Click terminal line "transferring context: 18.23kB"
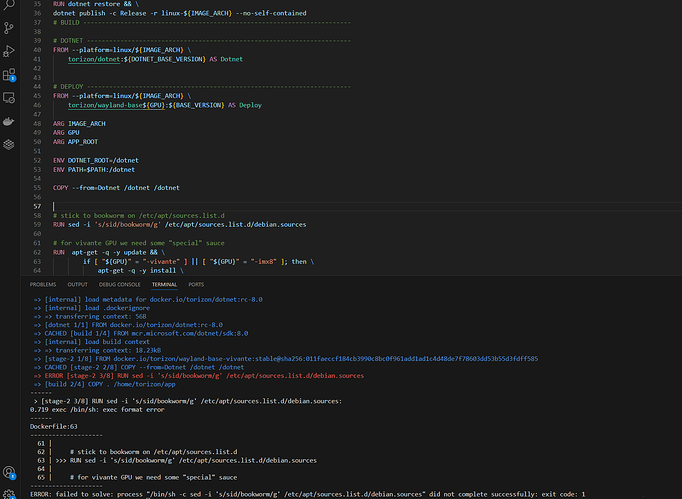This screenshot has height=499, width=682. 97,350
